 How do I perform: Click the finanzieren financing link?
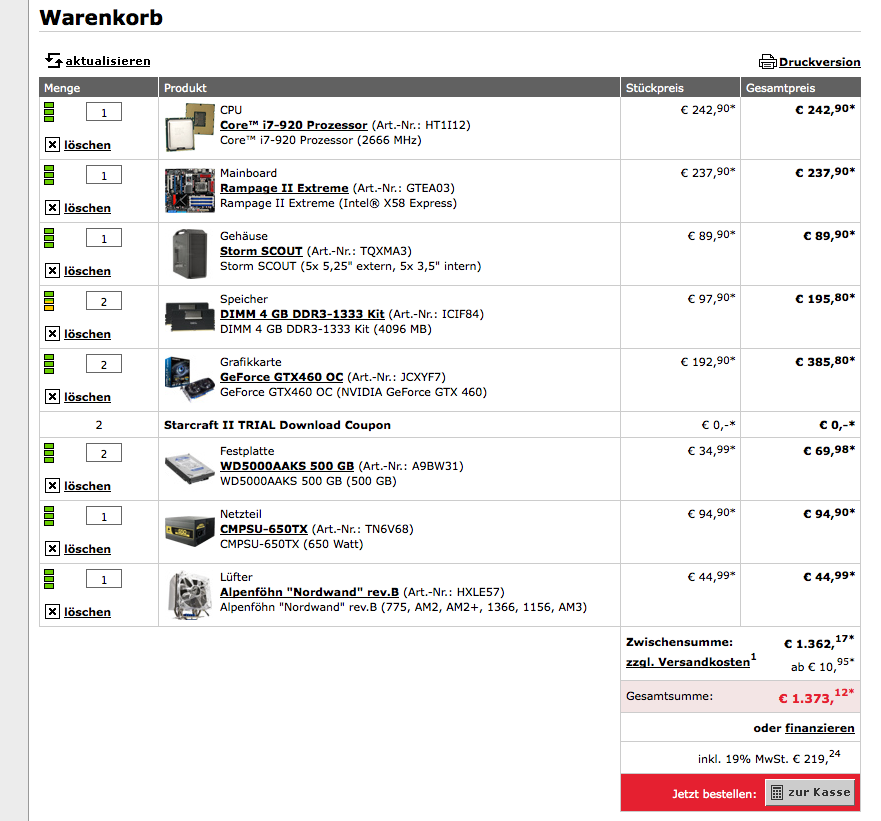point(819,728)
